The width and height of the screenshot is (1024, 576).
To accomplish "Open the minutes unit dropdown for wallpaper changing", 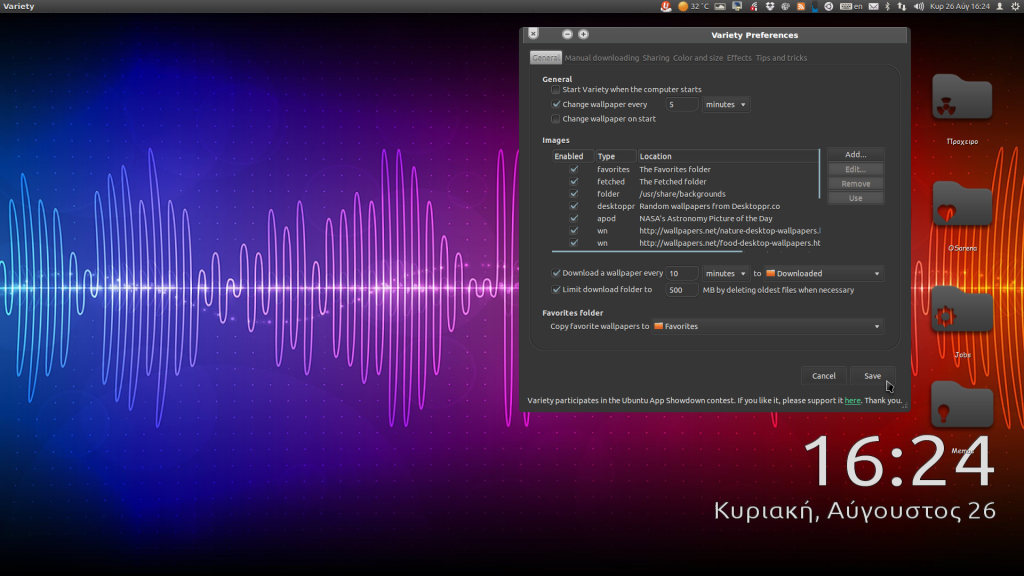I will [x=725, y=104].
